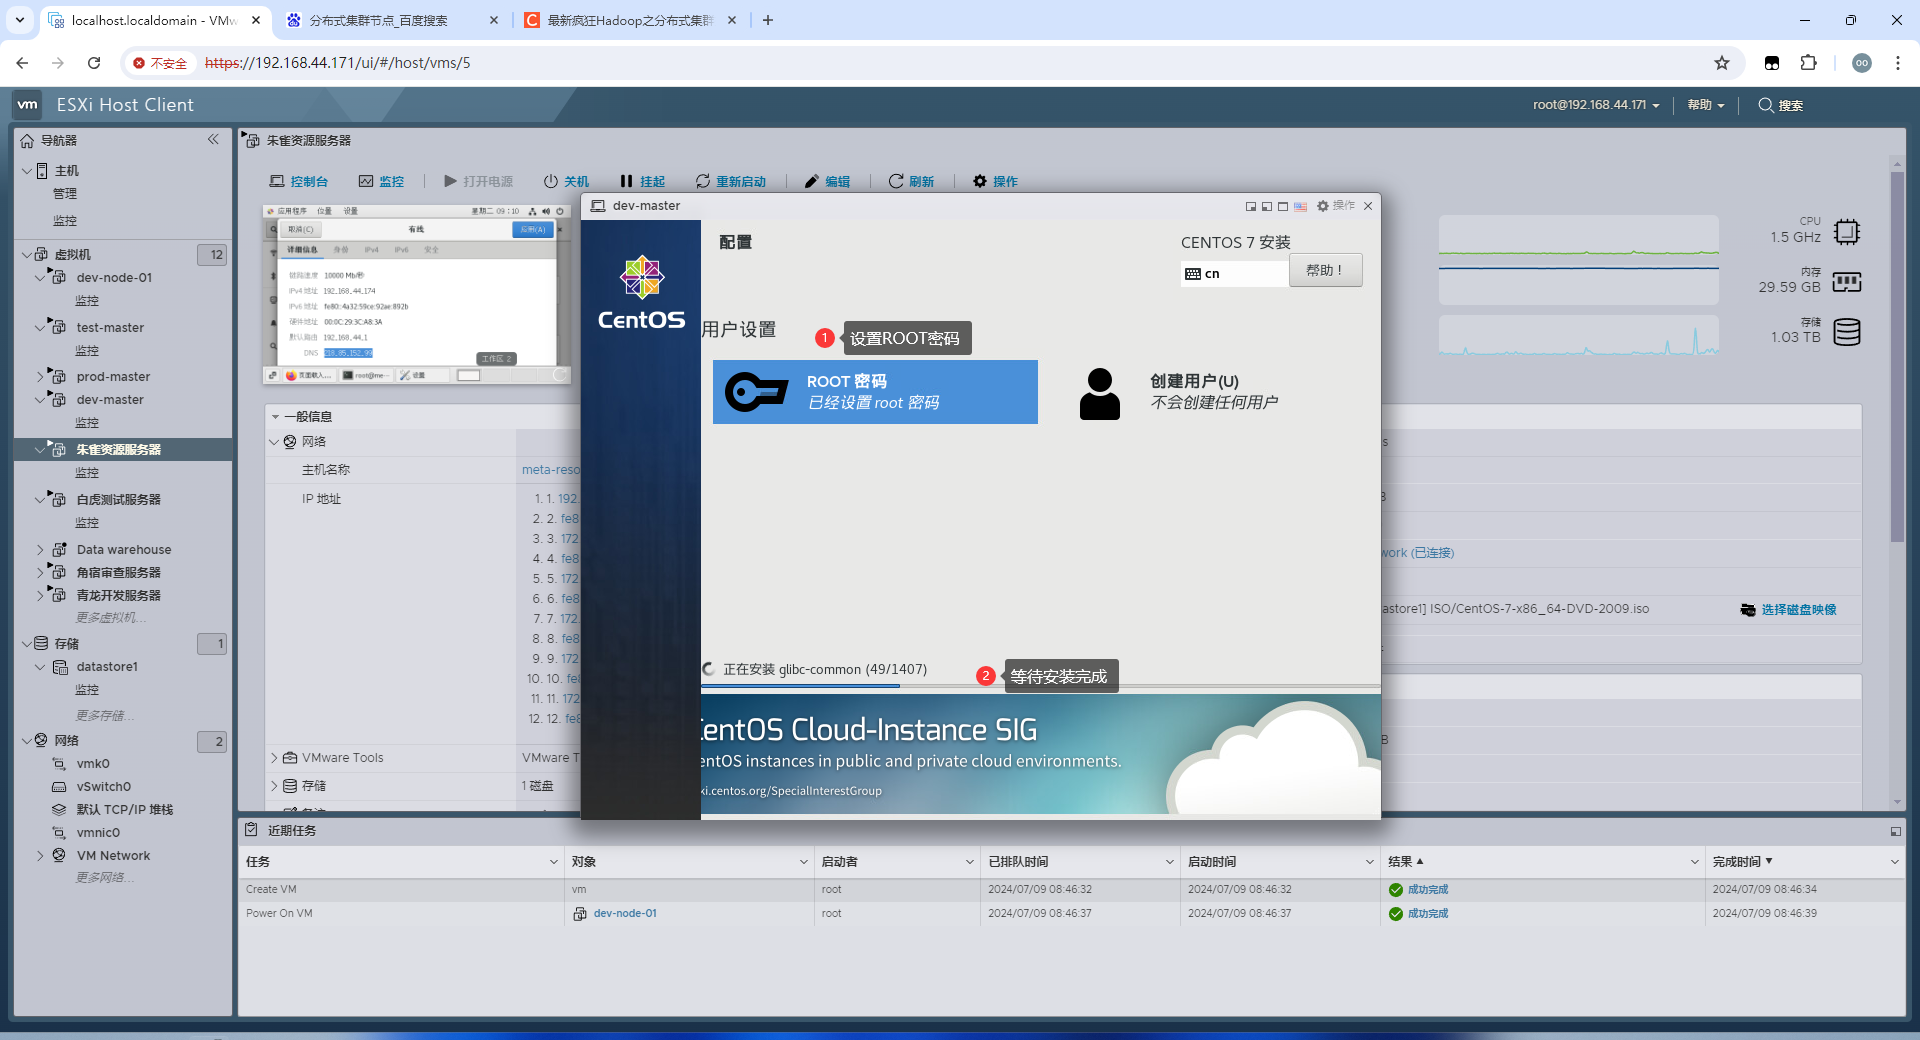This screenshot has width=1920, height=1040.
Task: Click 更多虚拟机... link
Action: point(111,618)
